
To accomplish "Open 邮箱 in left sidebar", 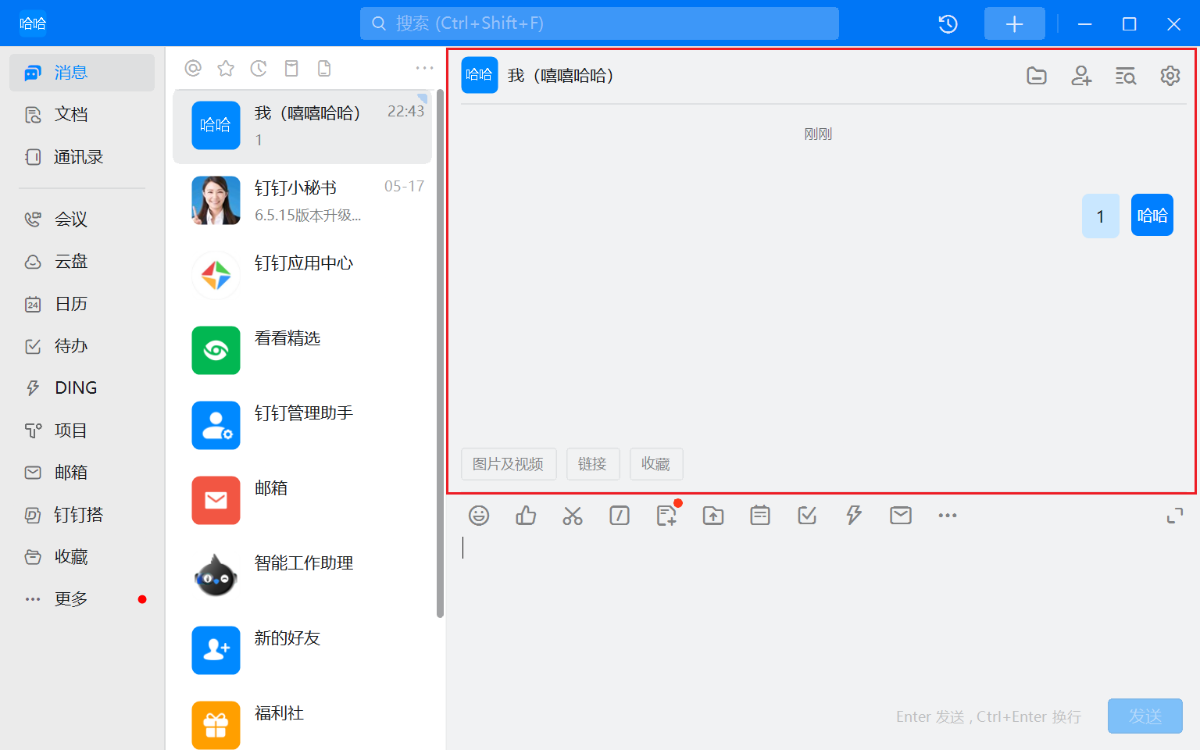I will pos(82,472).
